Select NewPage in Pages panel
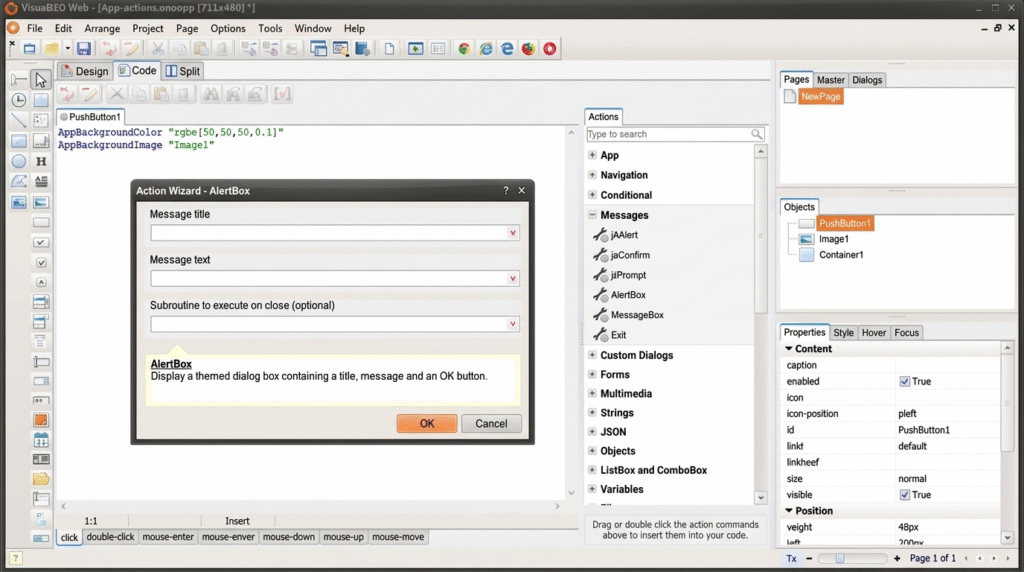The image size is (1024, 572). (x=821, y=96)
